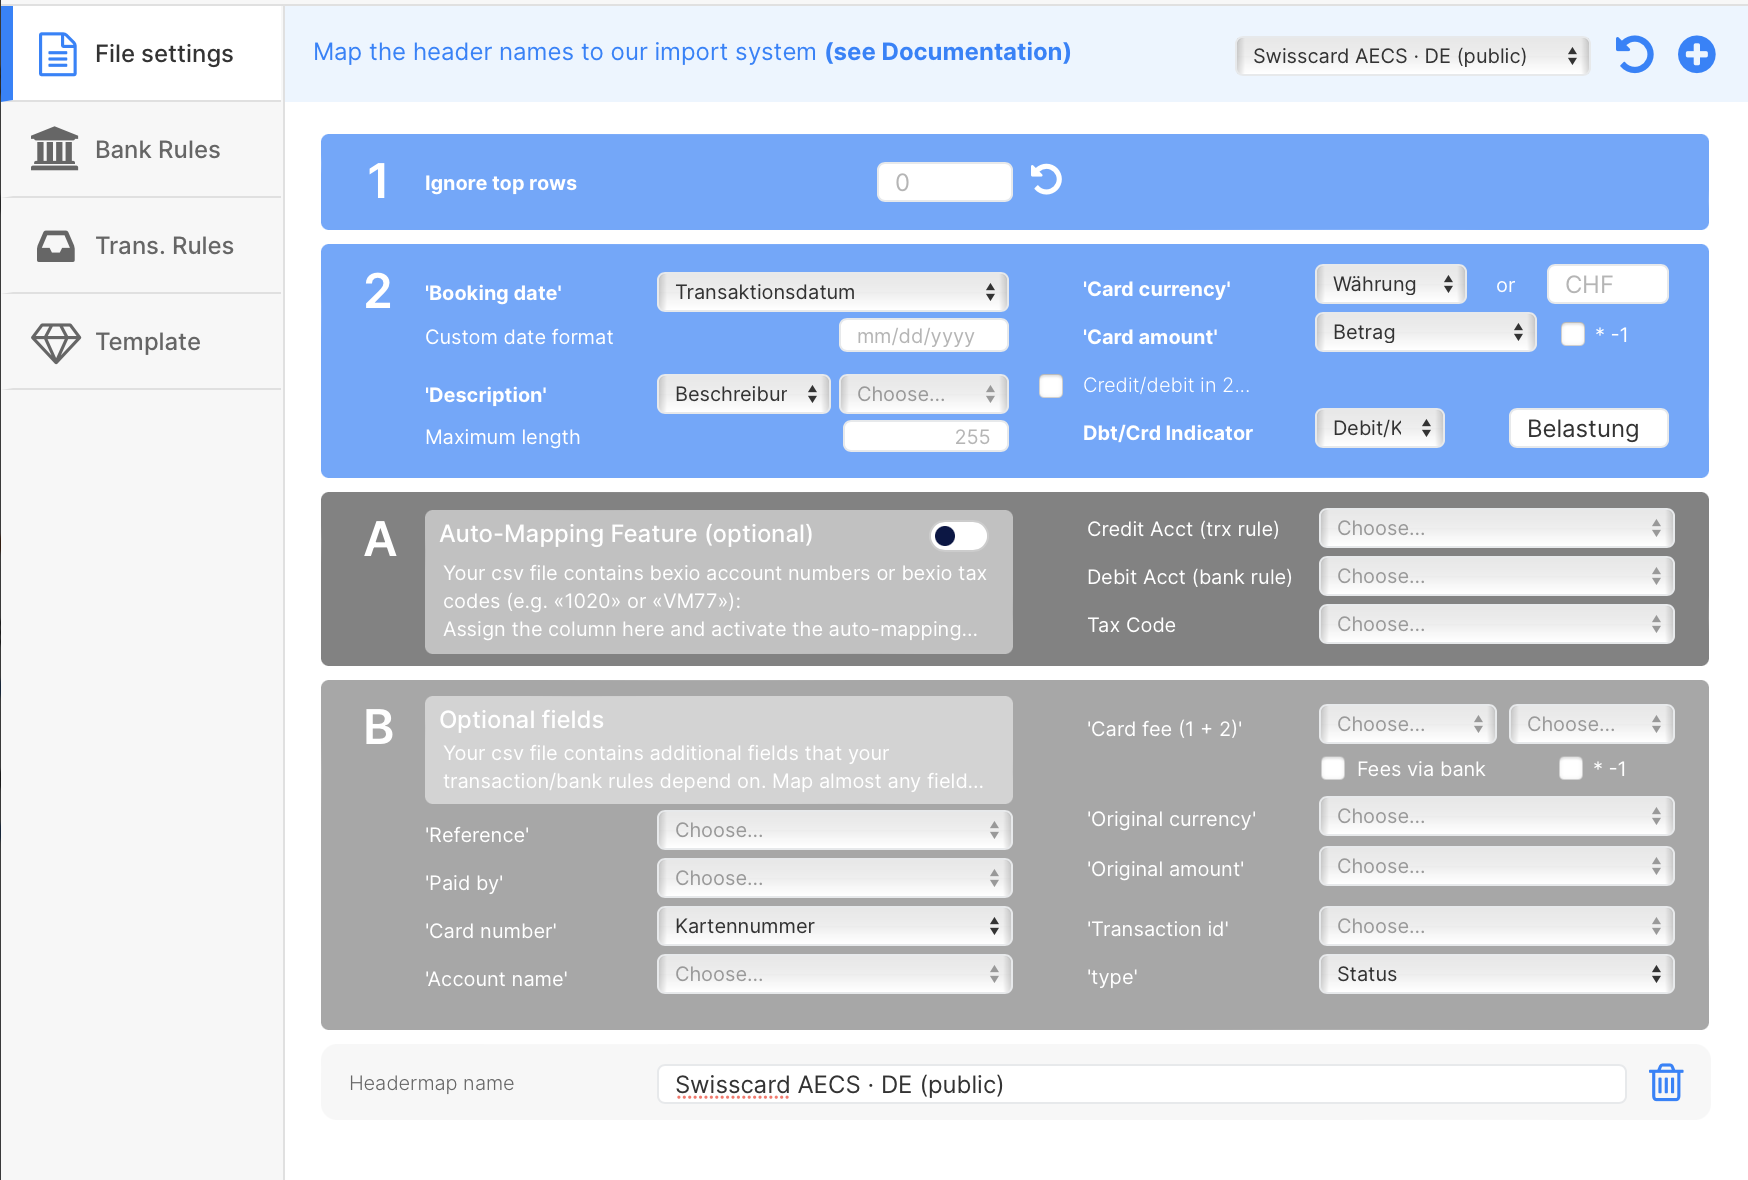
Task: Click the Ignore top rows number field
Action: 944,182
